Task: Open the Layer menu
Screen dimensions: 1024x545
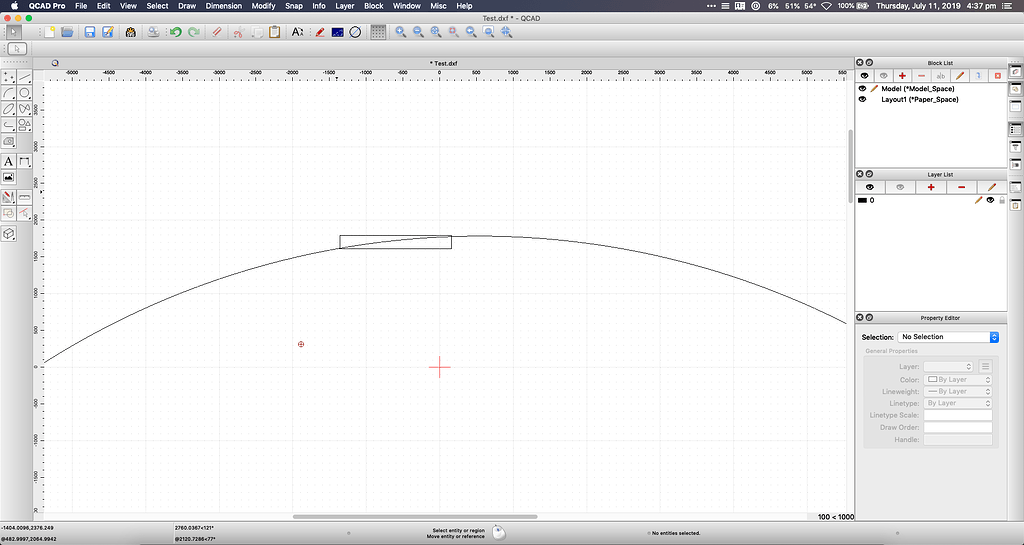Action: [x=345, y=6]
